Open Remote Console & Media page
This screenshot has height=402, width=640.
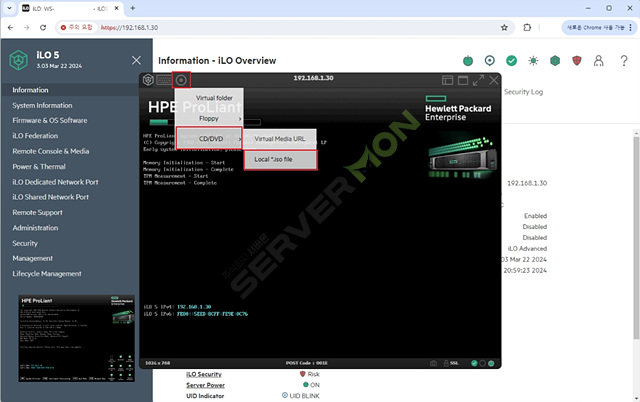click(51, 151)
